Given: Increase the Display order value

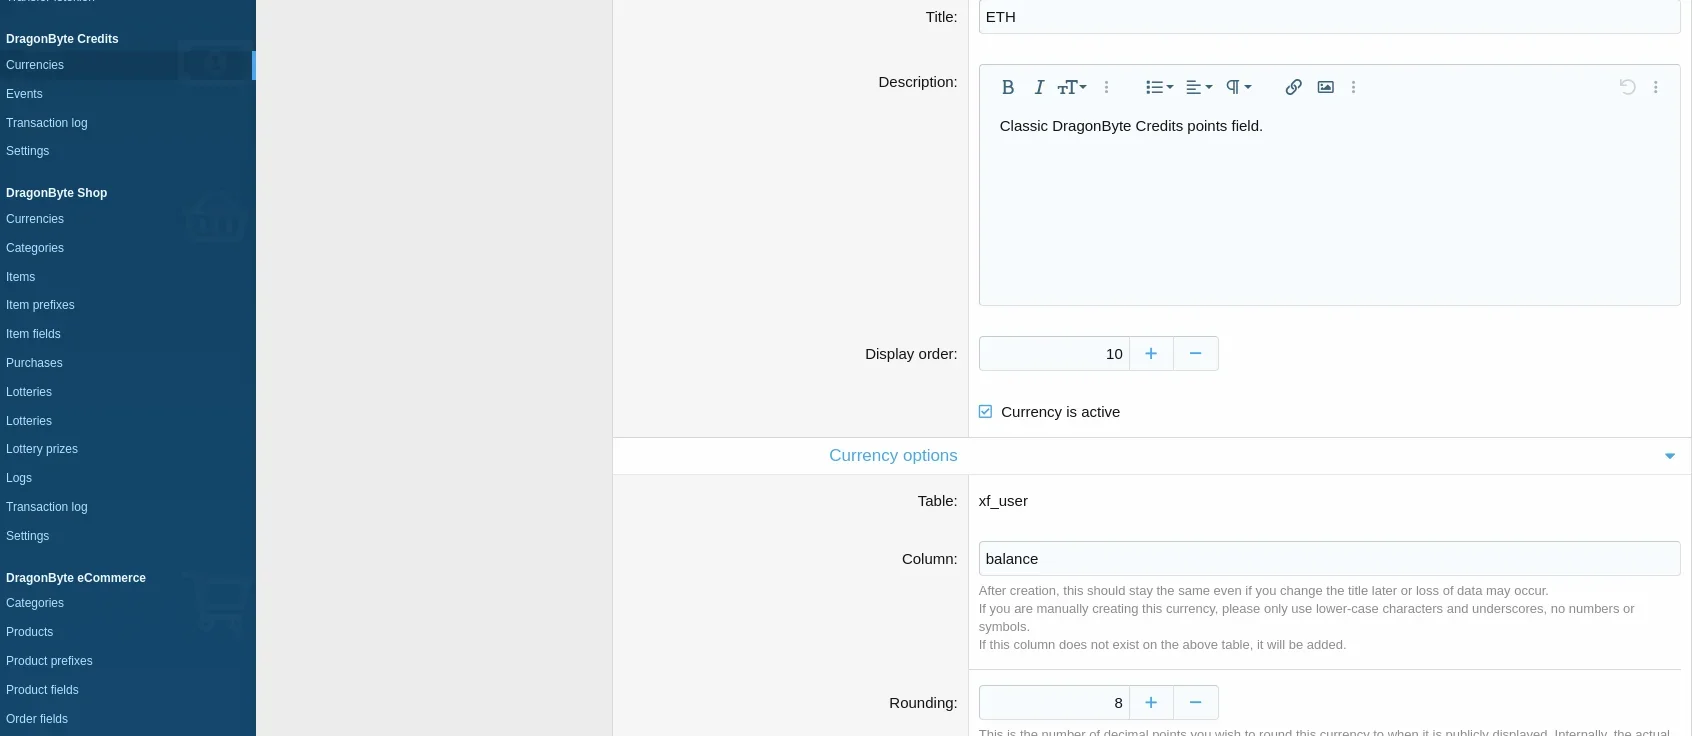Looking at the screenshot, I should pyautogui.click(x=1151, y=354).
